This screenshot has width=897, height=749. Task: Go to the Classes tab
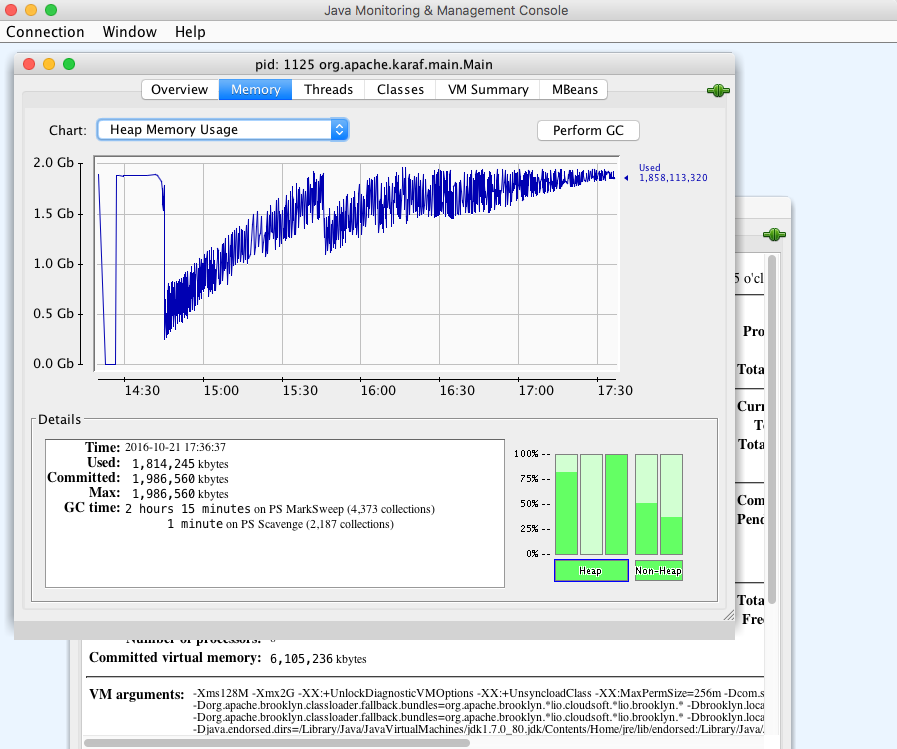click(400, 90)
